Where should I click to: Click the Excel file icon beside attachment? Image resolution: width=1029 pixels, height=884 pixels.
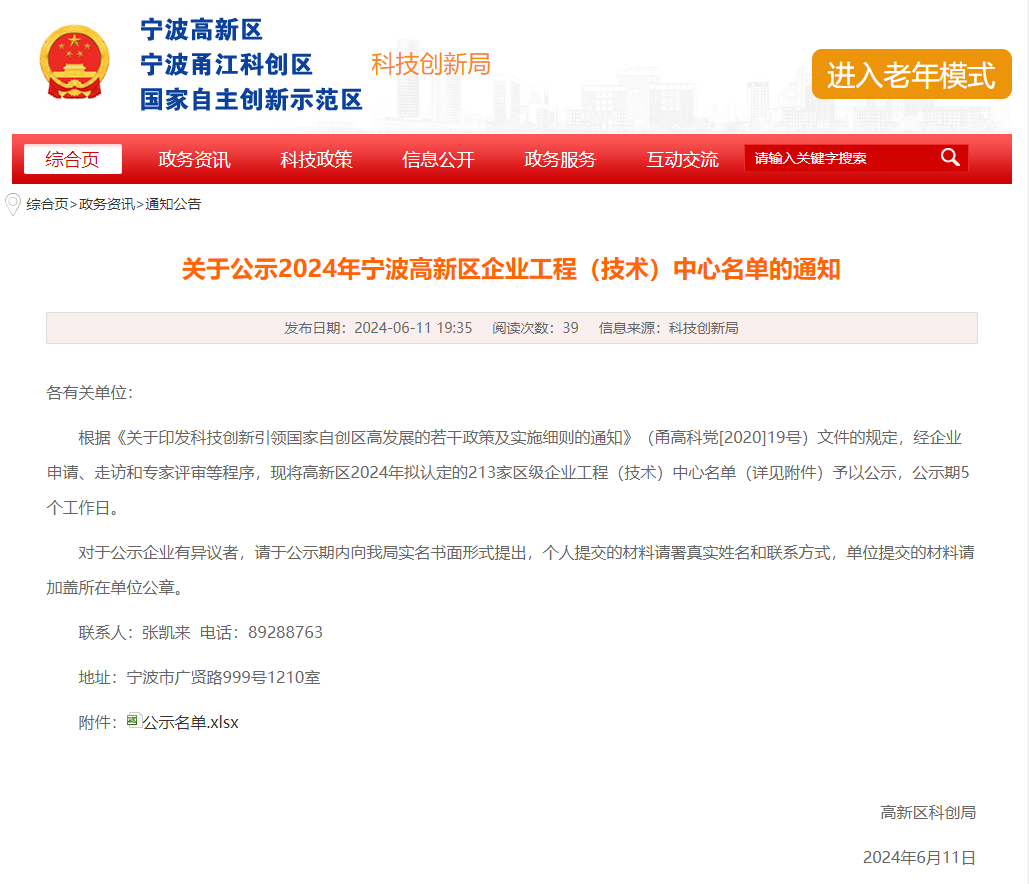click(133, 721)
